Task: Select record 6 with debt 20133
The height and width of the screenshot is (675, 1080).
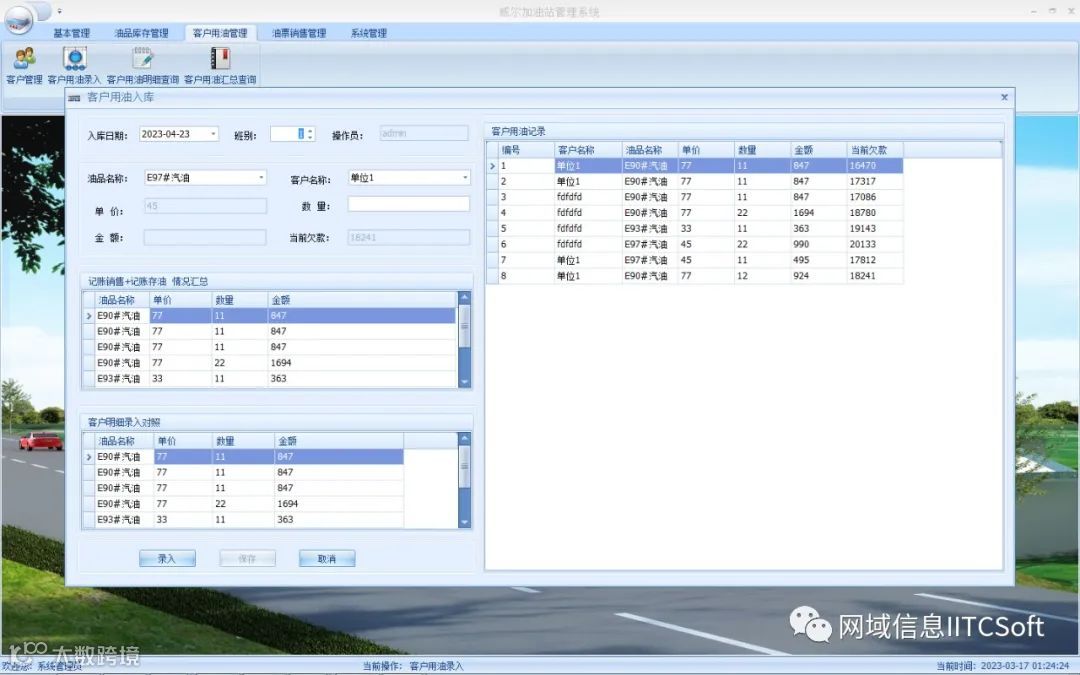Action: click(694, 245)
